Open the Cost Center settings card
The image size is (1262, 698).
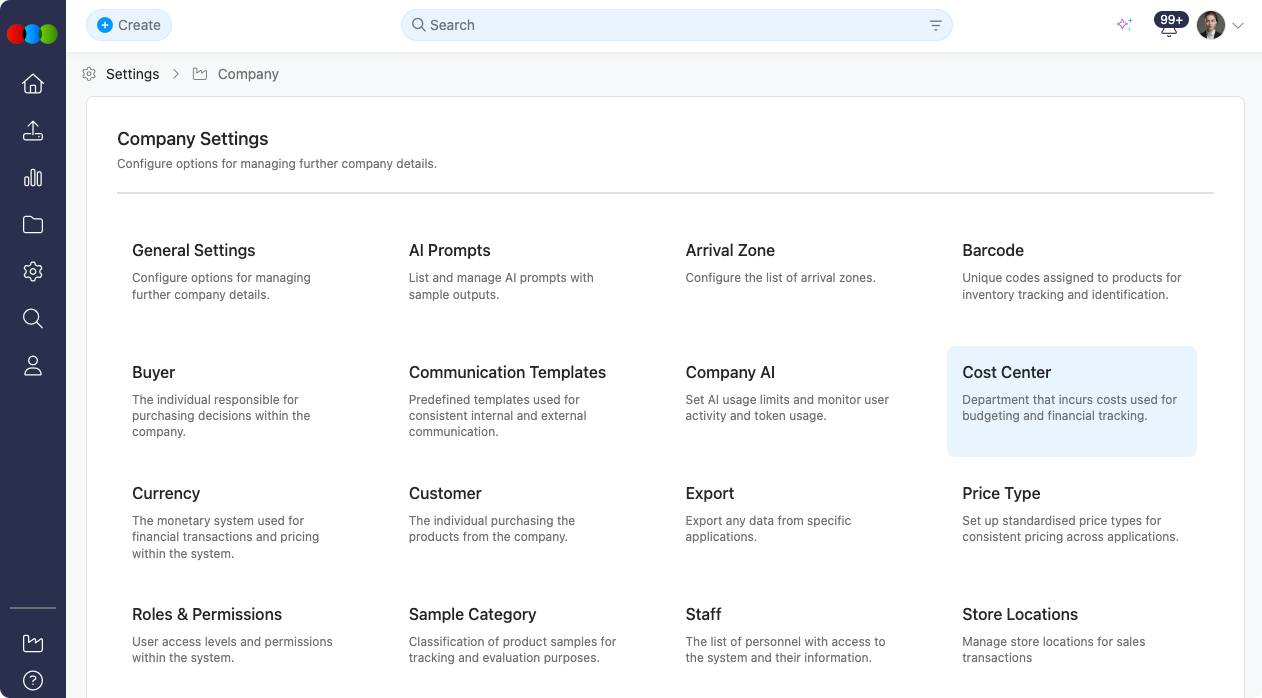1071,401
